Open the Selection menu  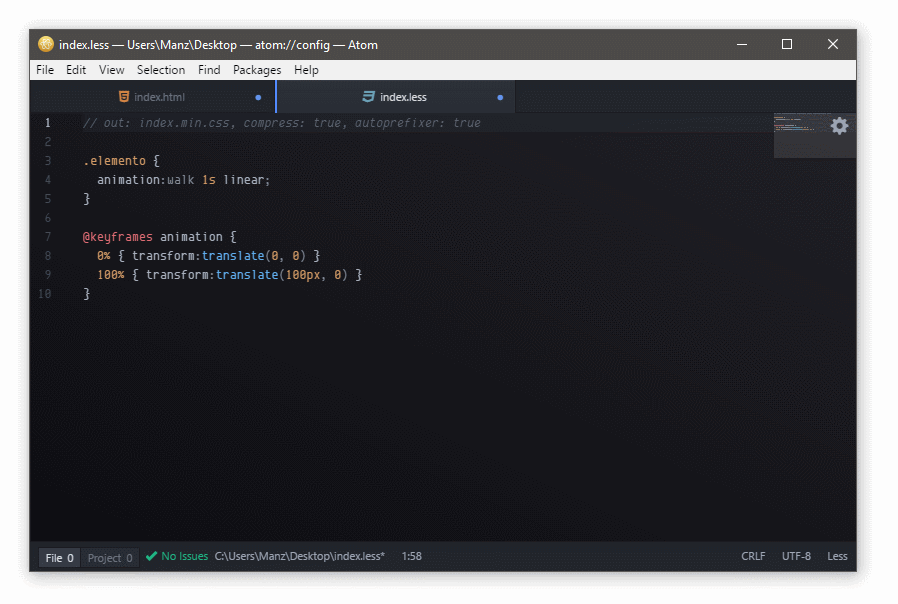(161, 70)
